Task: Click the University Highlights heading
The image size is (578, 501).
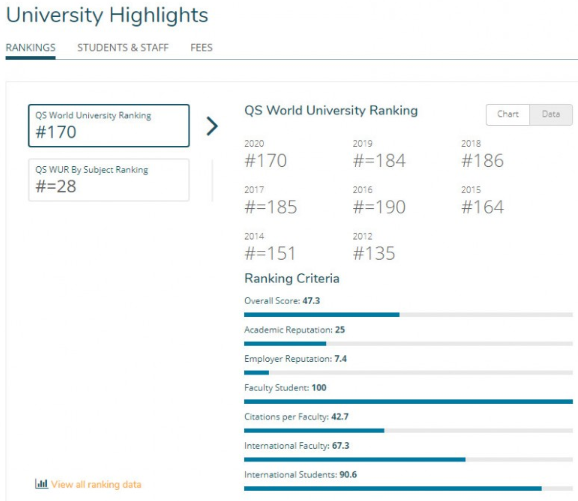Action: click(x=107, y=15)
